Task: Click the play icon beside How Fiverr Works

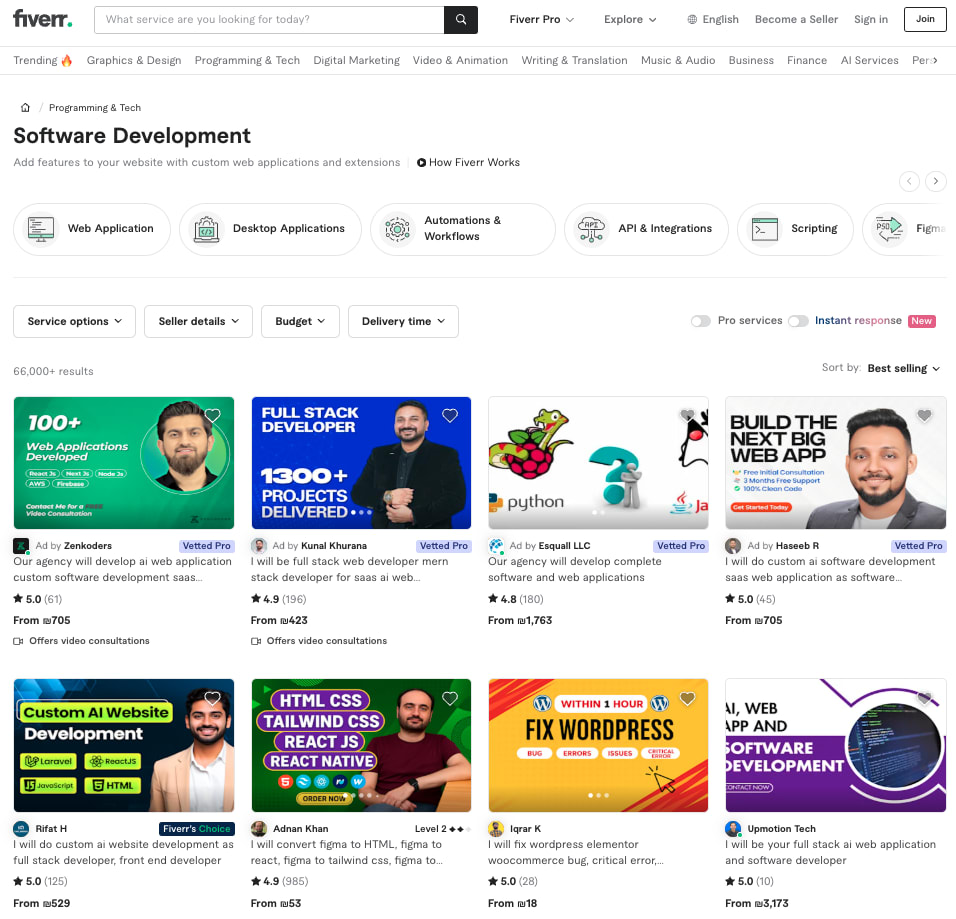Action: click(421, 163)
